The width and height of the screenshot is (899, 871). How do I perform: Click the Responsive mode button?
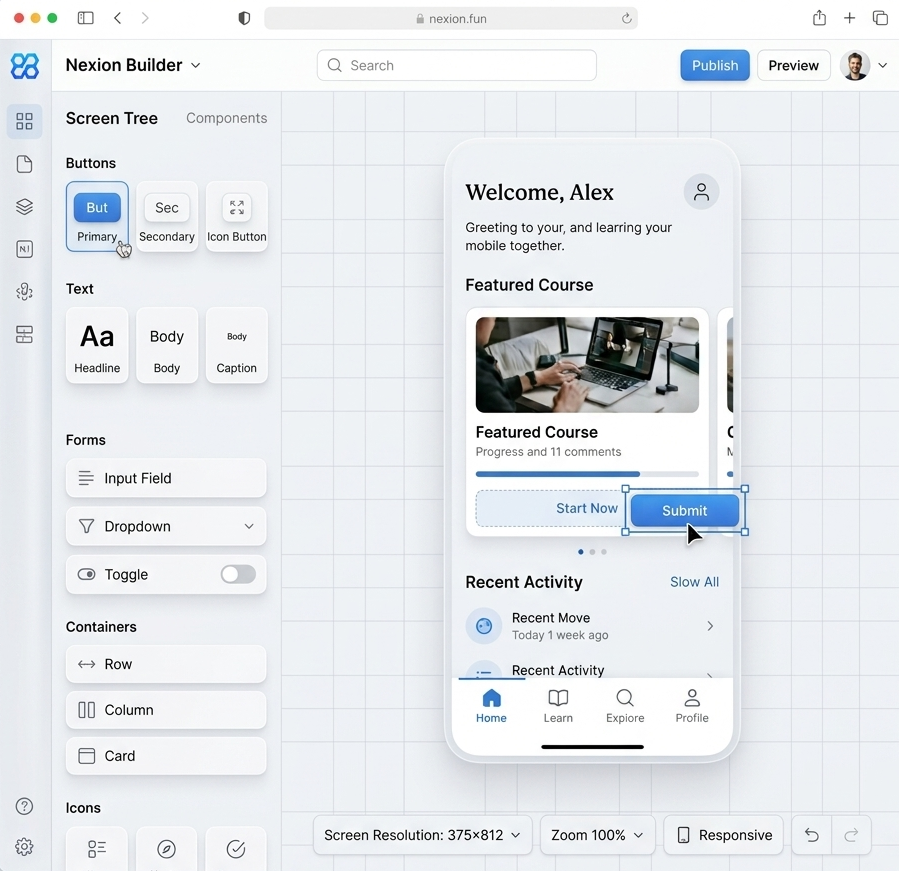[x=724, y=835]
